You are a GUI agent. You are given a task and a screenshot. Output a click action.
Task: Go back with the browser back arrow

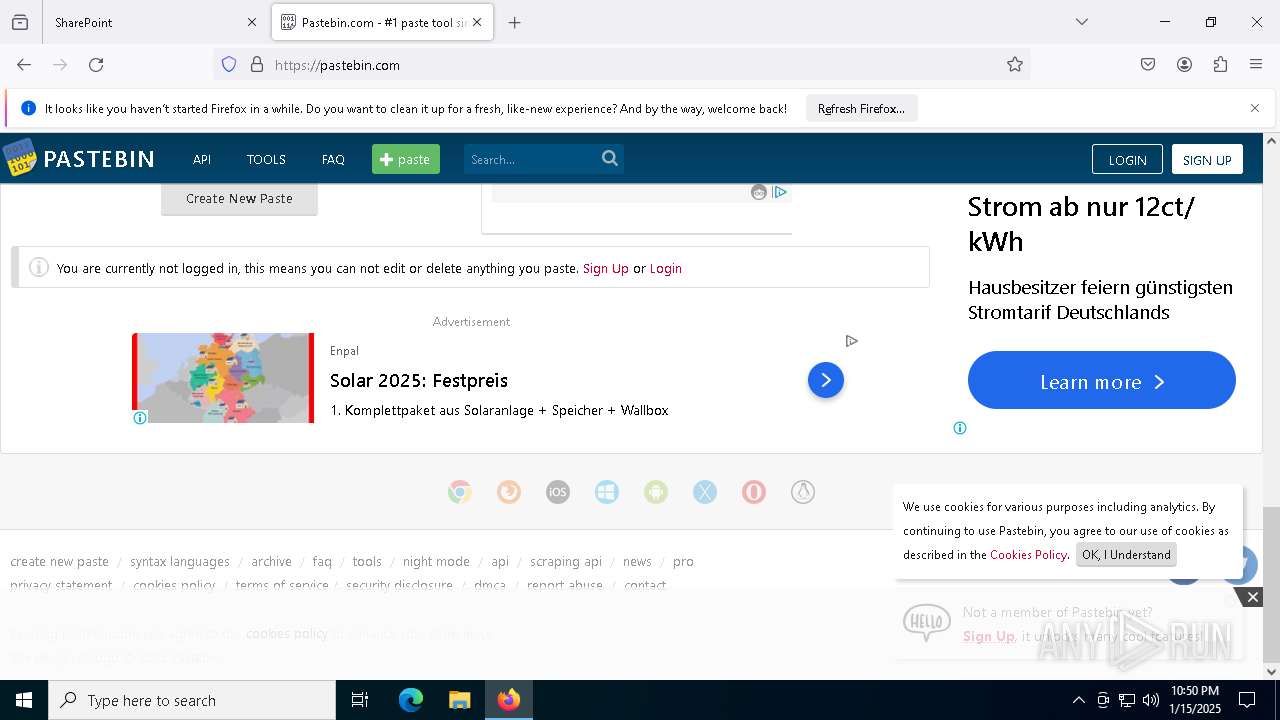[24, 65]
